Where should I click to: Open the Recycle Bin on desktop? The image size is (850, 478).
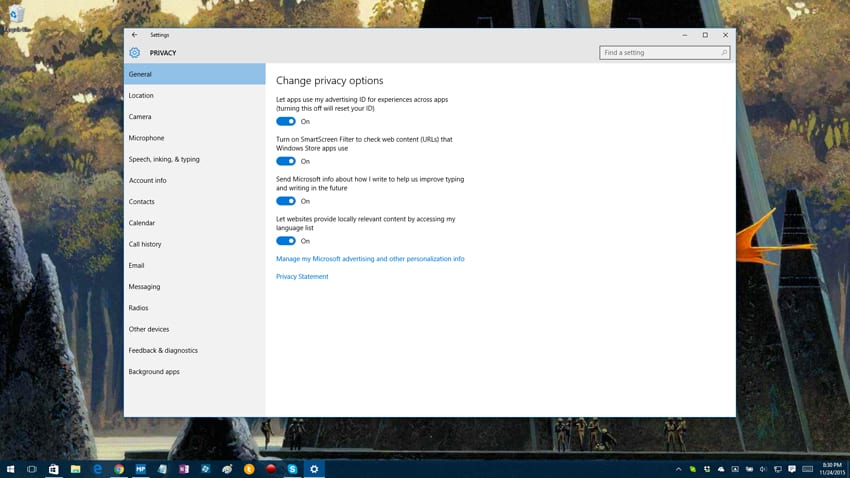(16, 17)
